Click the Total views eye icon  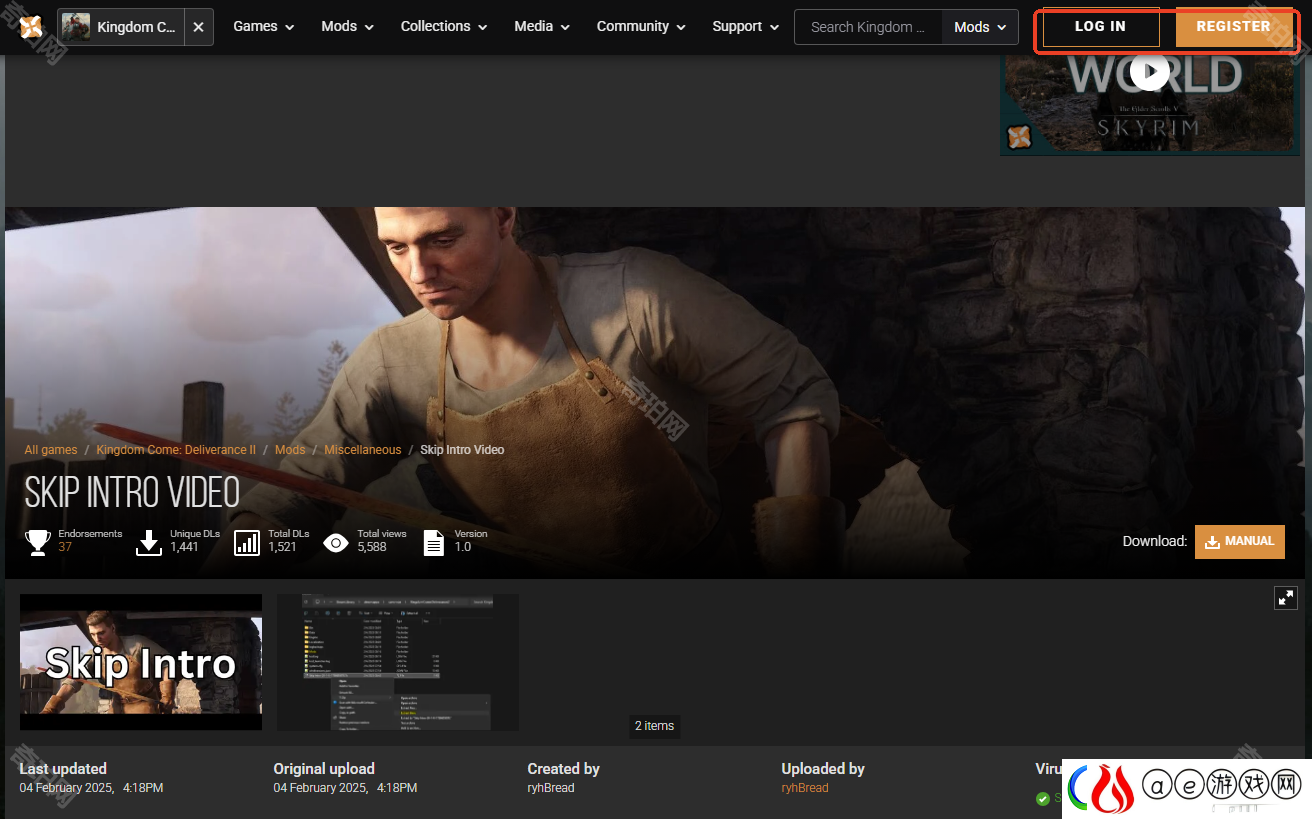(x=336, y=543)
